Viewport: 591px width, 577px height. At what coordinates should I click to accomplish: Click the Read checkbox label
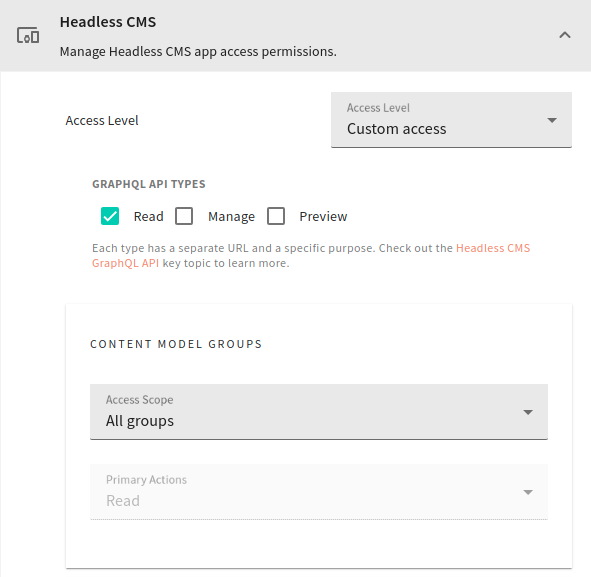(149, 216)
